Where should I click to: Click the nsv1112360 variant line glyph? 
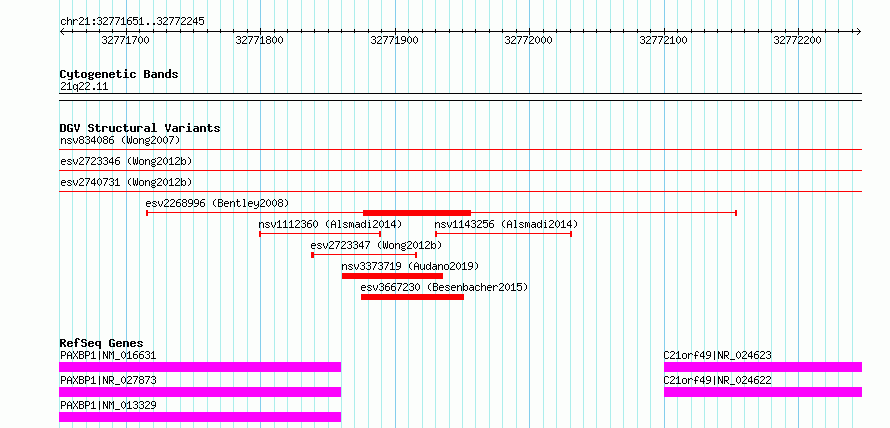click(320, 234)
